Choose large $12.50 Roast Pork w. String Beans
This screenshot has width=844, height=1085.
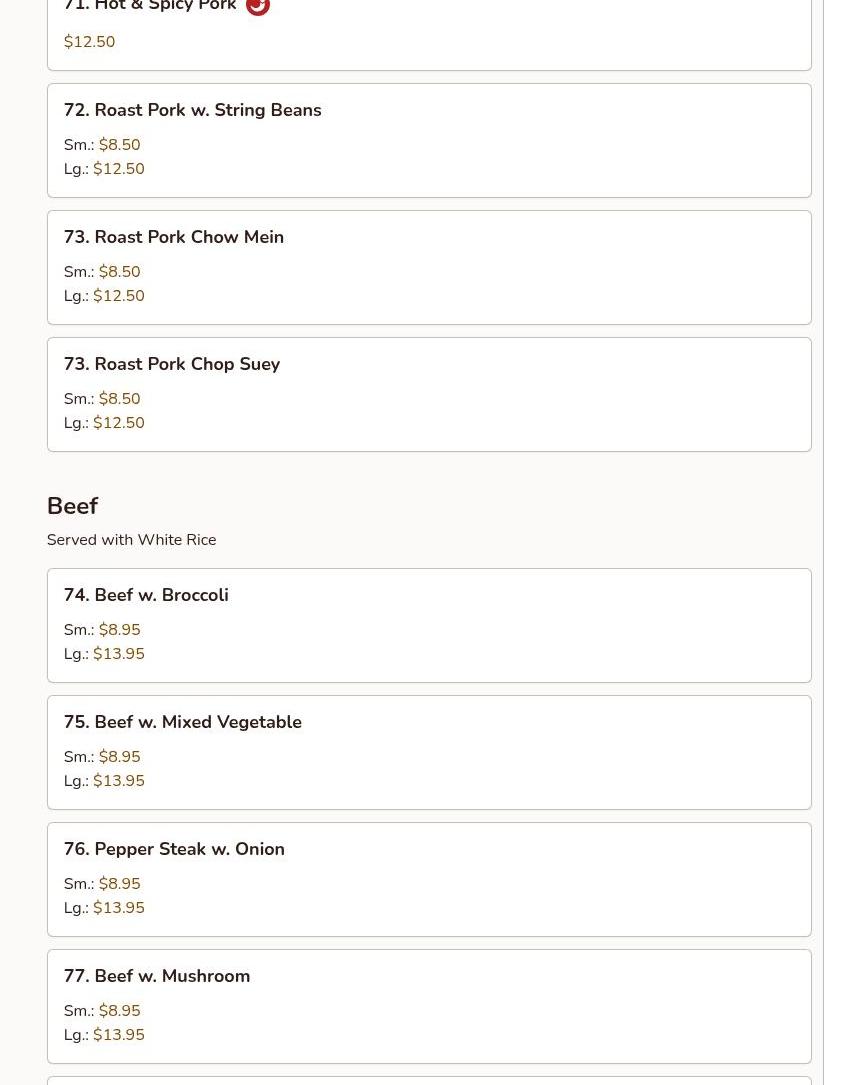[118, 169]
